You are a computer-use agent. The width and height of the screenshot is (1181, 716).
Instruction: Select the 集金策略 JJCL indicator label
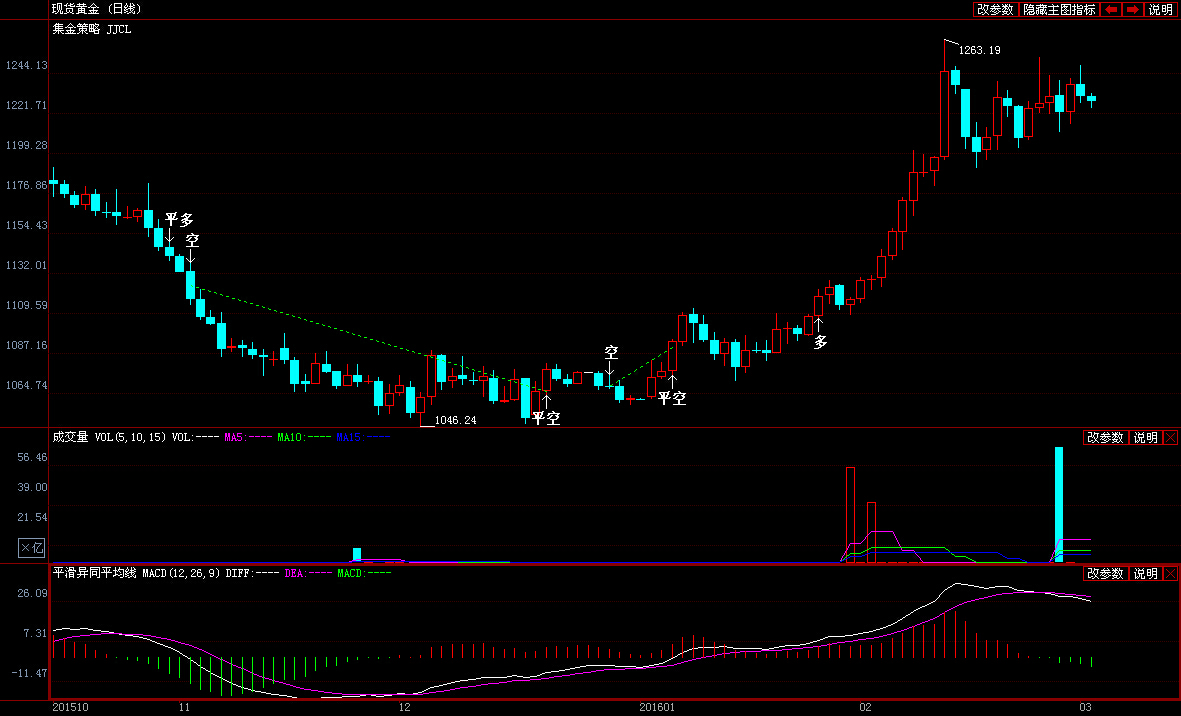click(91, 29)
